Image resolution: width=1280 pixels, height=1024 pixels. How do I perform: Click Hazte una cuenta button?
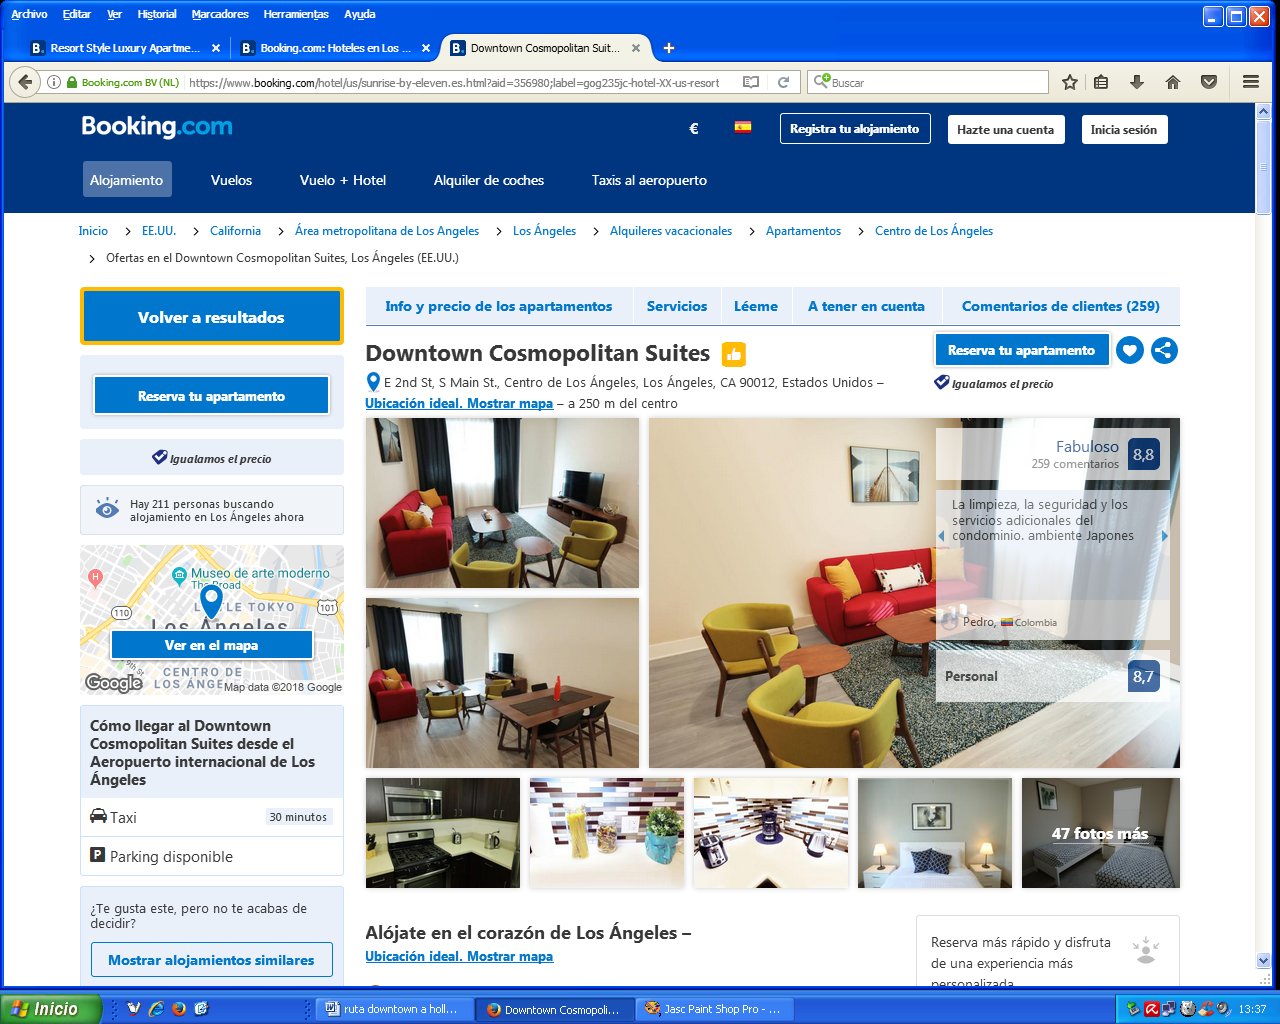click(1005, 129)
